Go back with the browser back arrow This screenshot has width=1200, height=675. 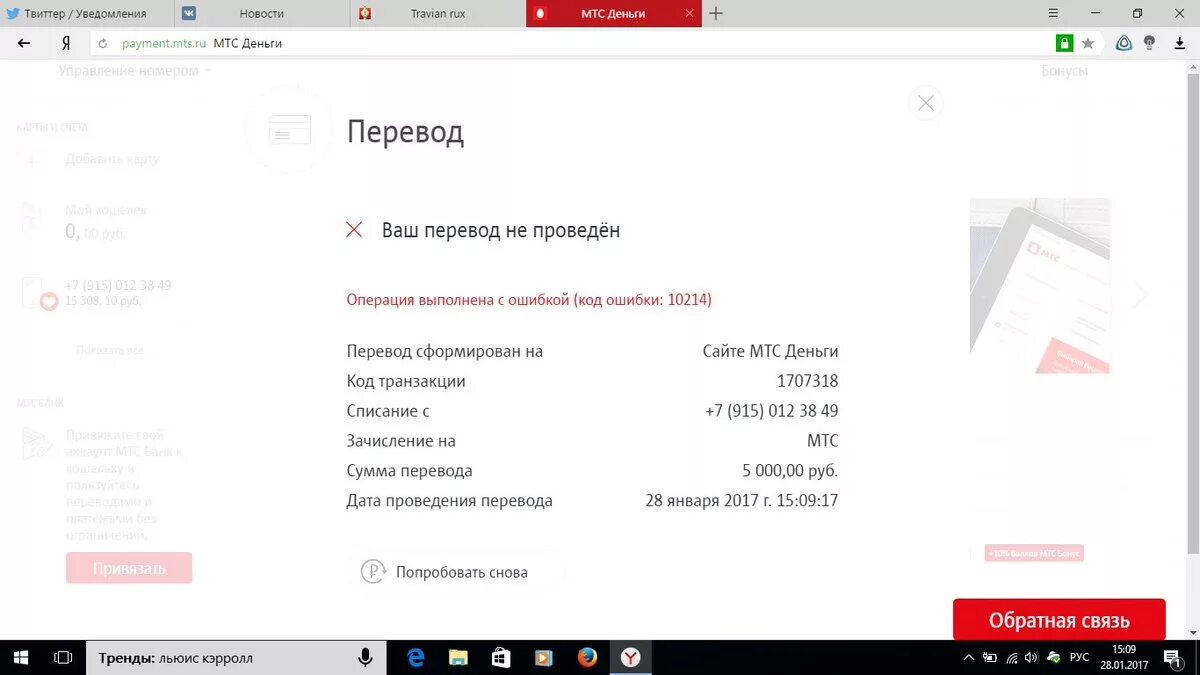pos(24,43)
